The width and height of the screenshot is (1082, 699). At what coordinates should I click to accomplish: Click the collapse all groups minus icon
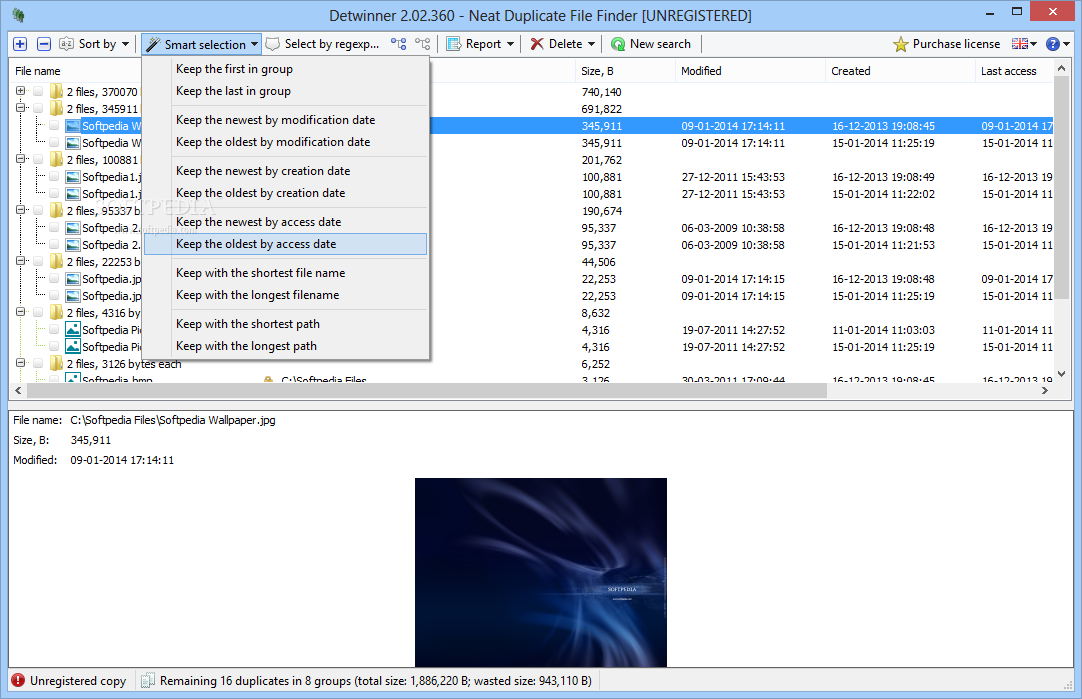(x=43, y=44)
